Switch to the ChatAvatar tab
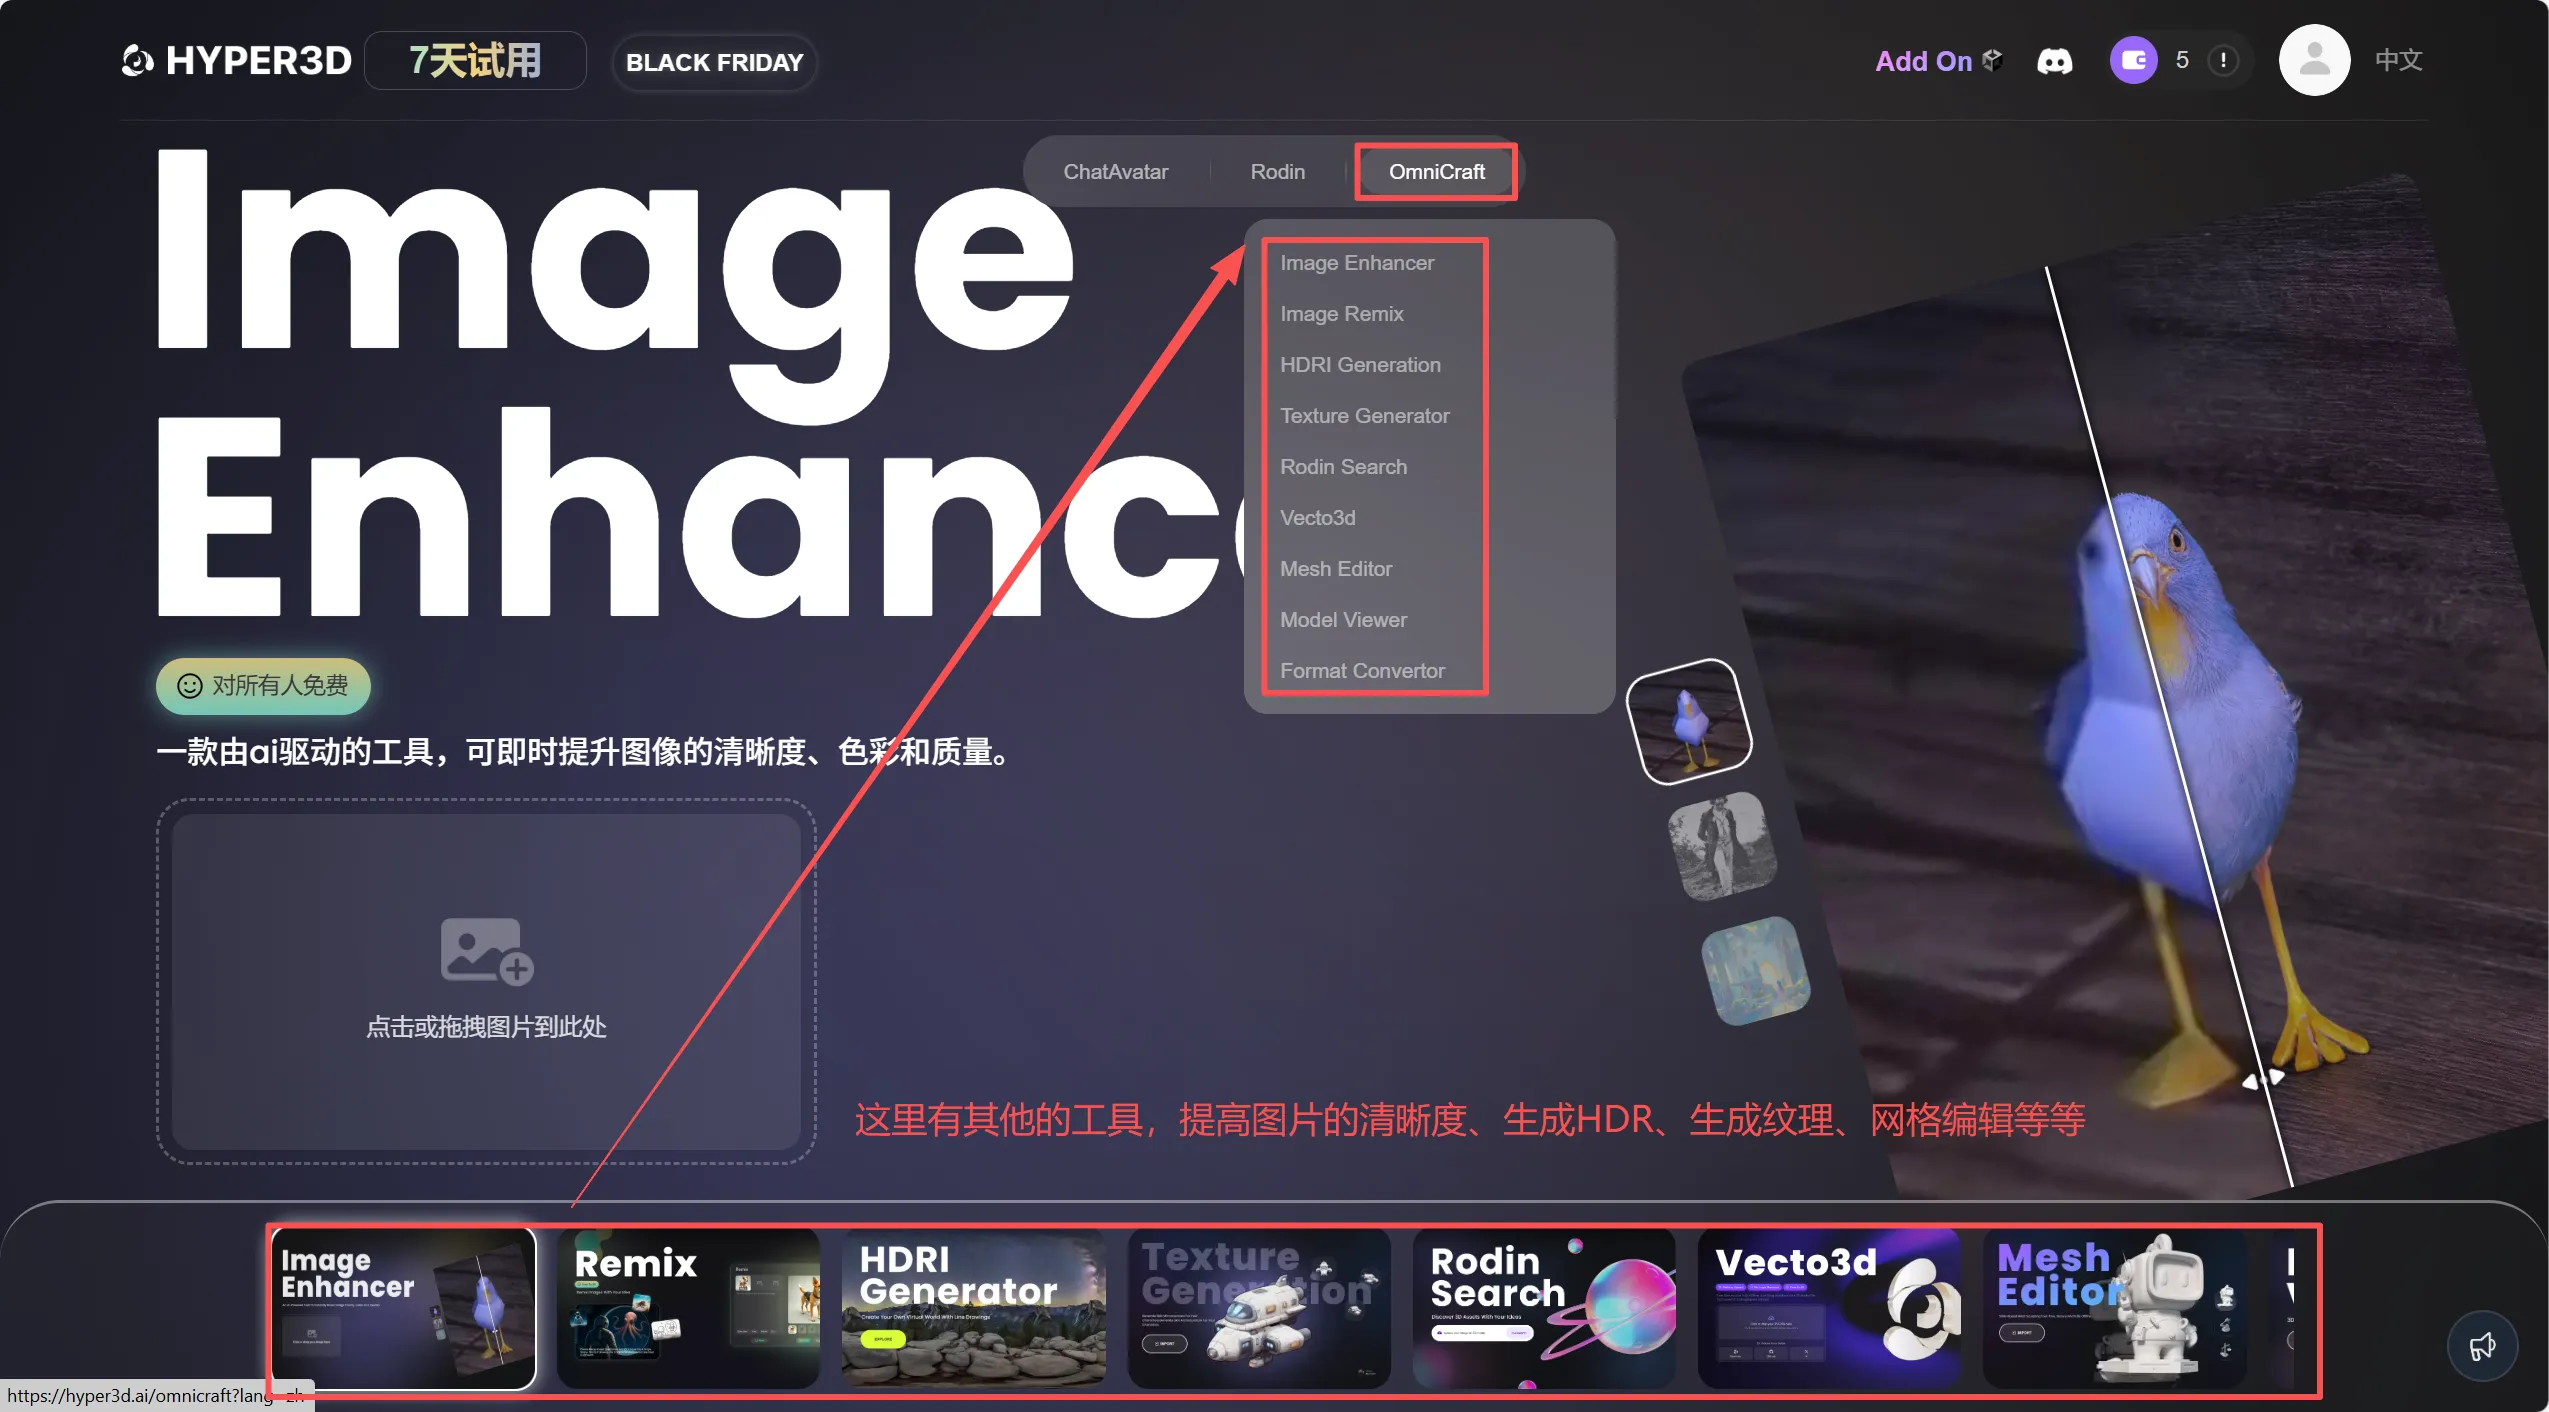The image size is (2549, 1412). coord(1115,172)
